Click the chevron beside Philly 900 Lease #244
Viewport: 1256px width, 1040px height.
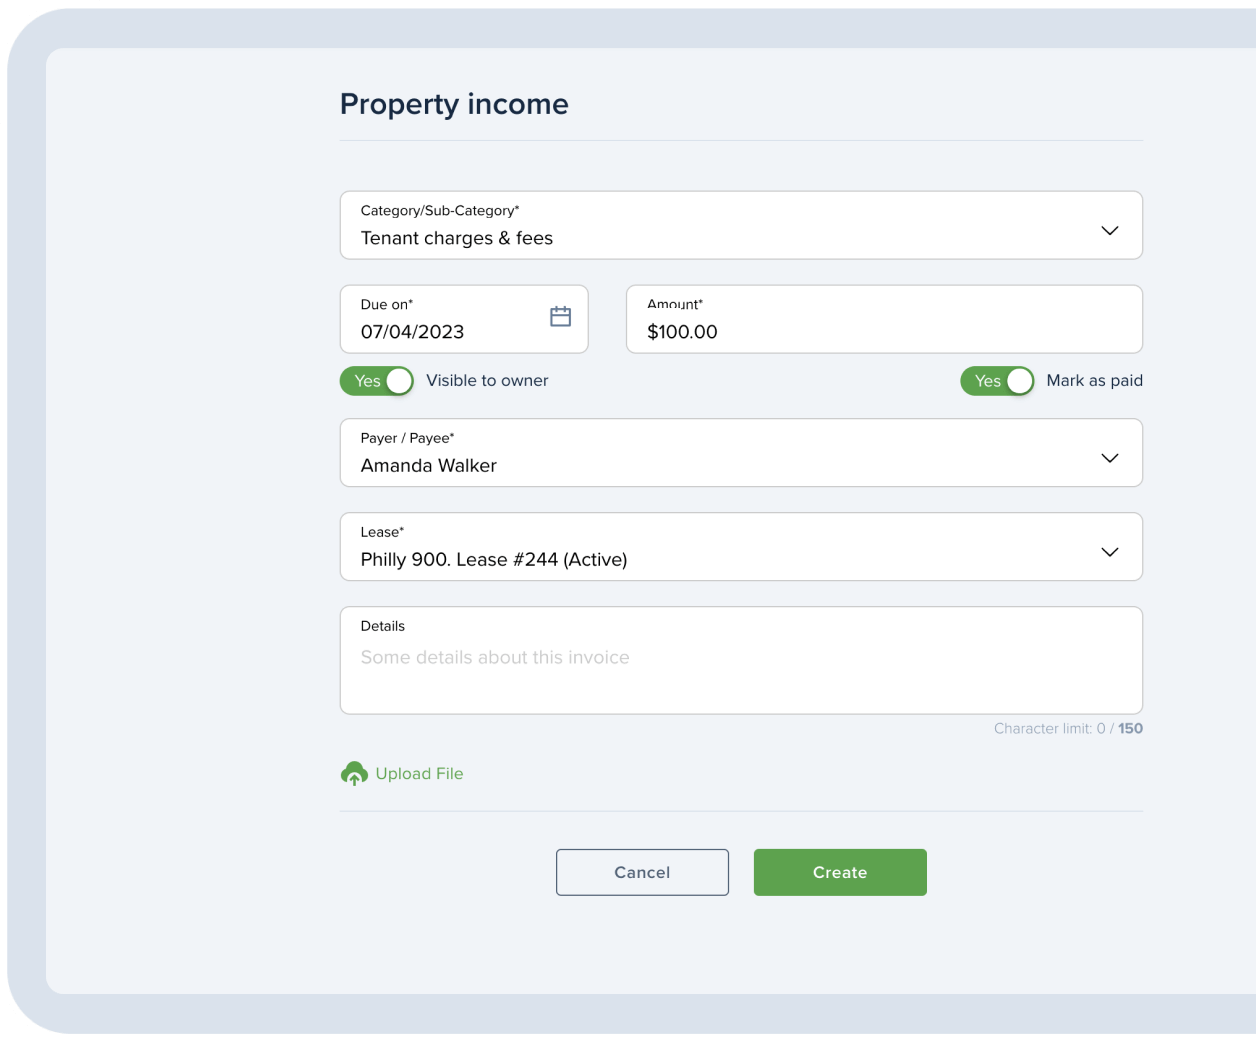click(x=1109, y=551)
